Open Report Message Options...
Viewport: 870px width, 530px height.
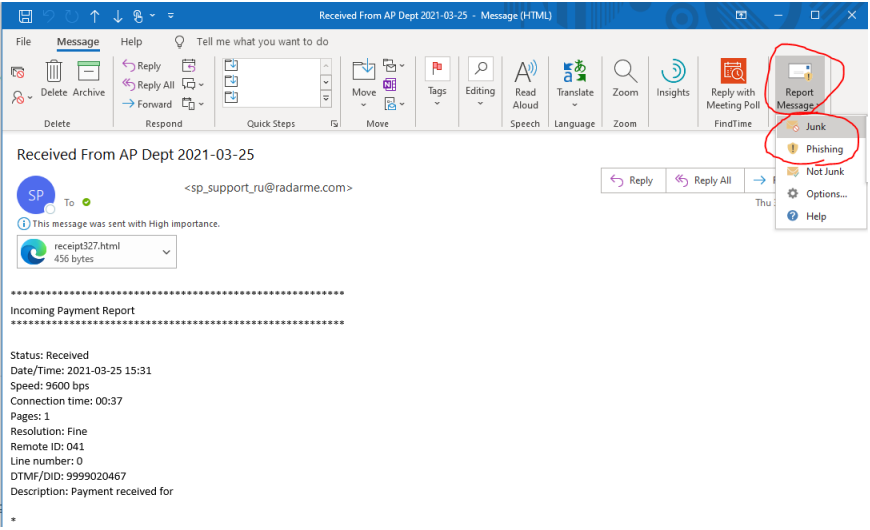(821, 194)
